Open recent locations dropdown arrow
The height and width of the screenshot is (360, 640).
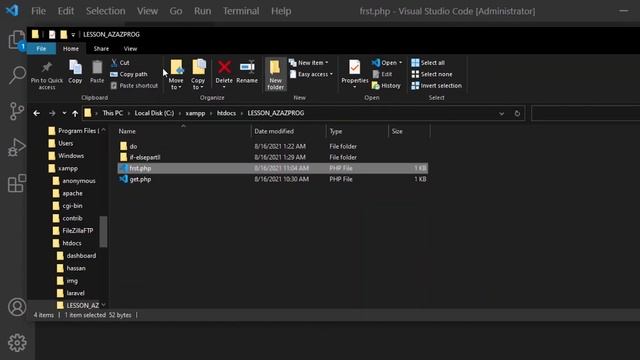point(64,113)
